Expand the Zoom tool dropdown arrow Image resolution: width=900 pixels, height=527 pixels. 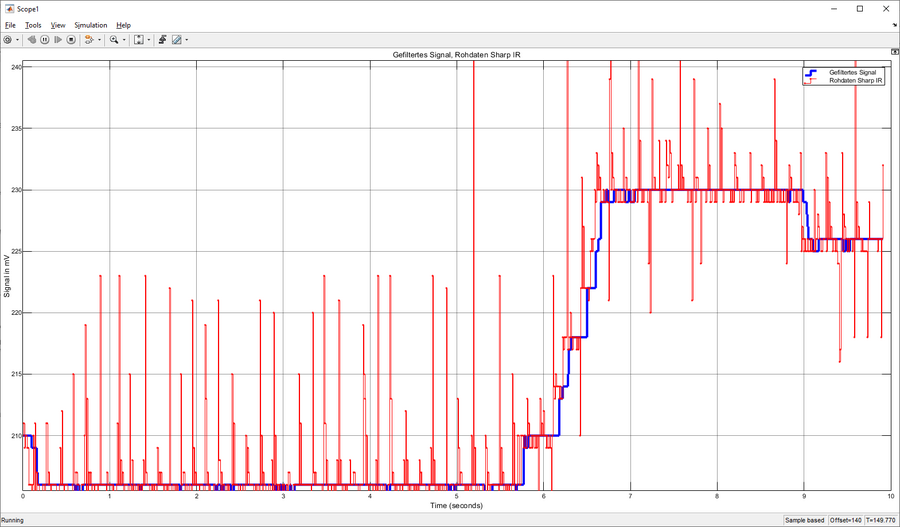click(124, 40)
